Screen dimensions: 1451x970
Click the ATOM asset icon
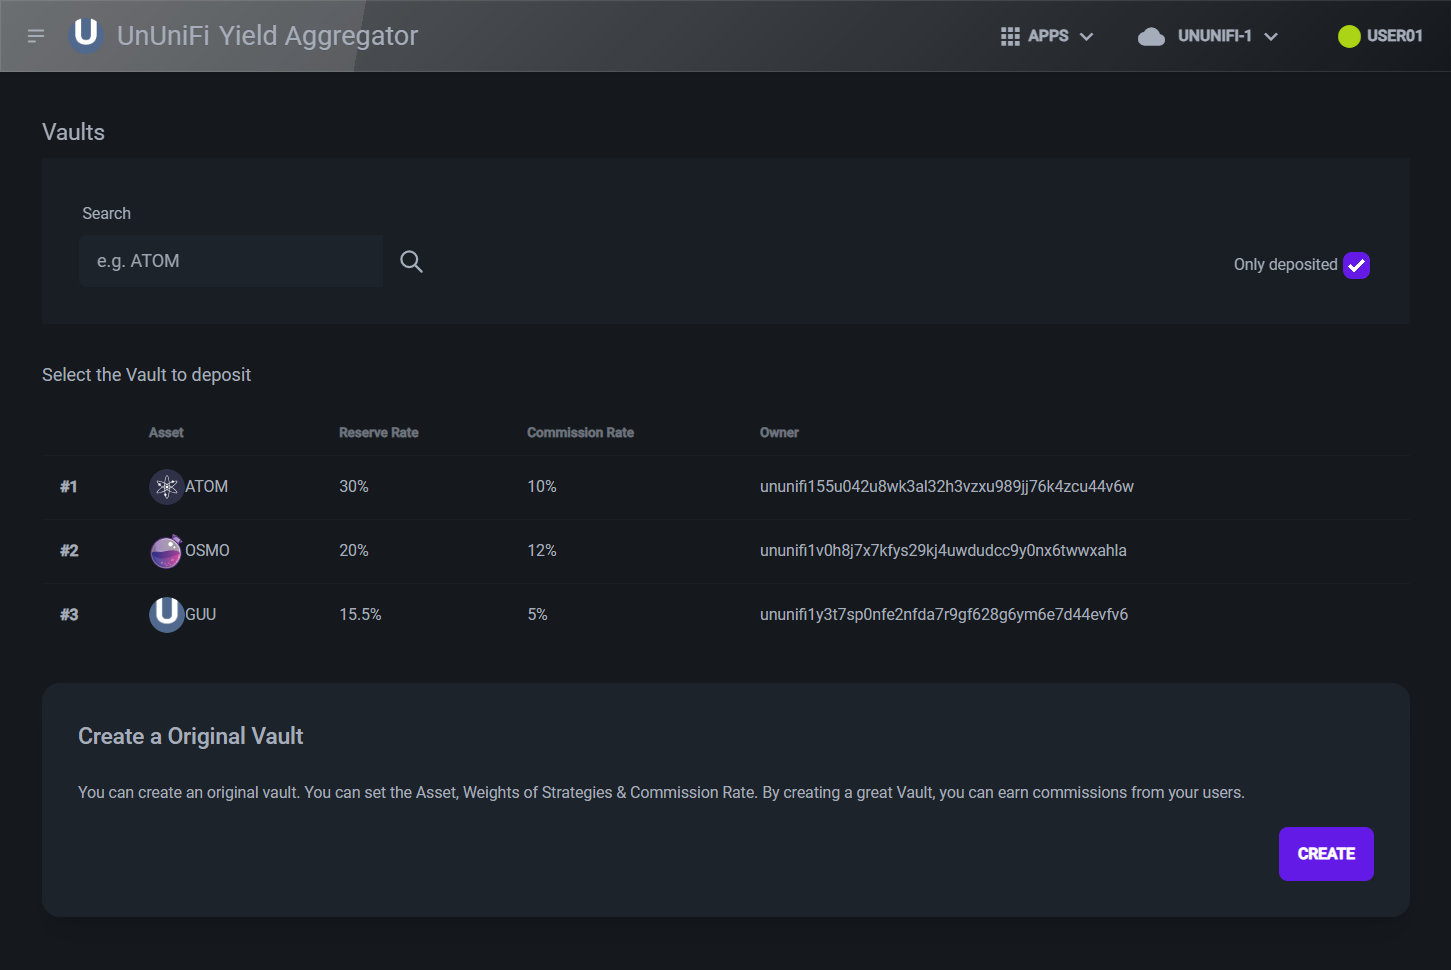pyautogui.click(x=166, y=487)
